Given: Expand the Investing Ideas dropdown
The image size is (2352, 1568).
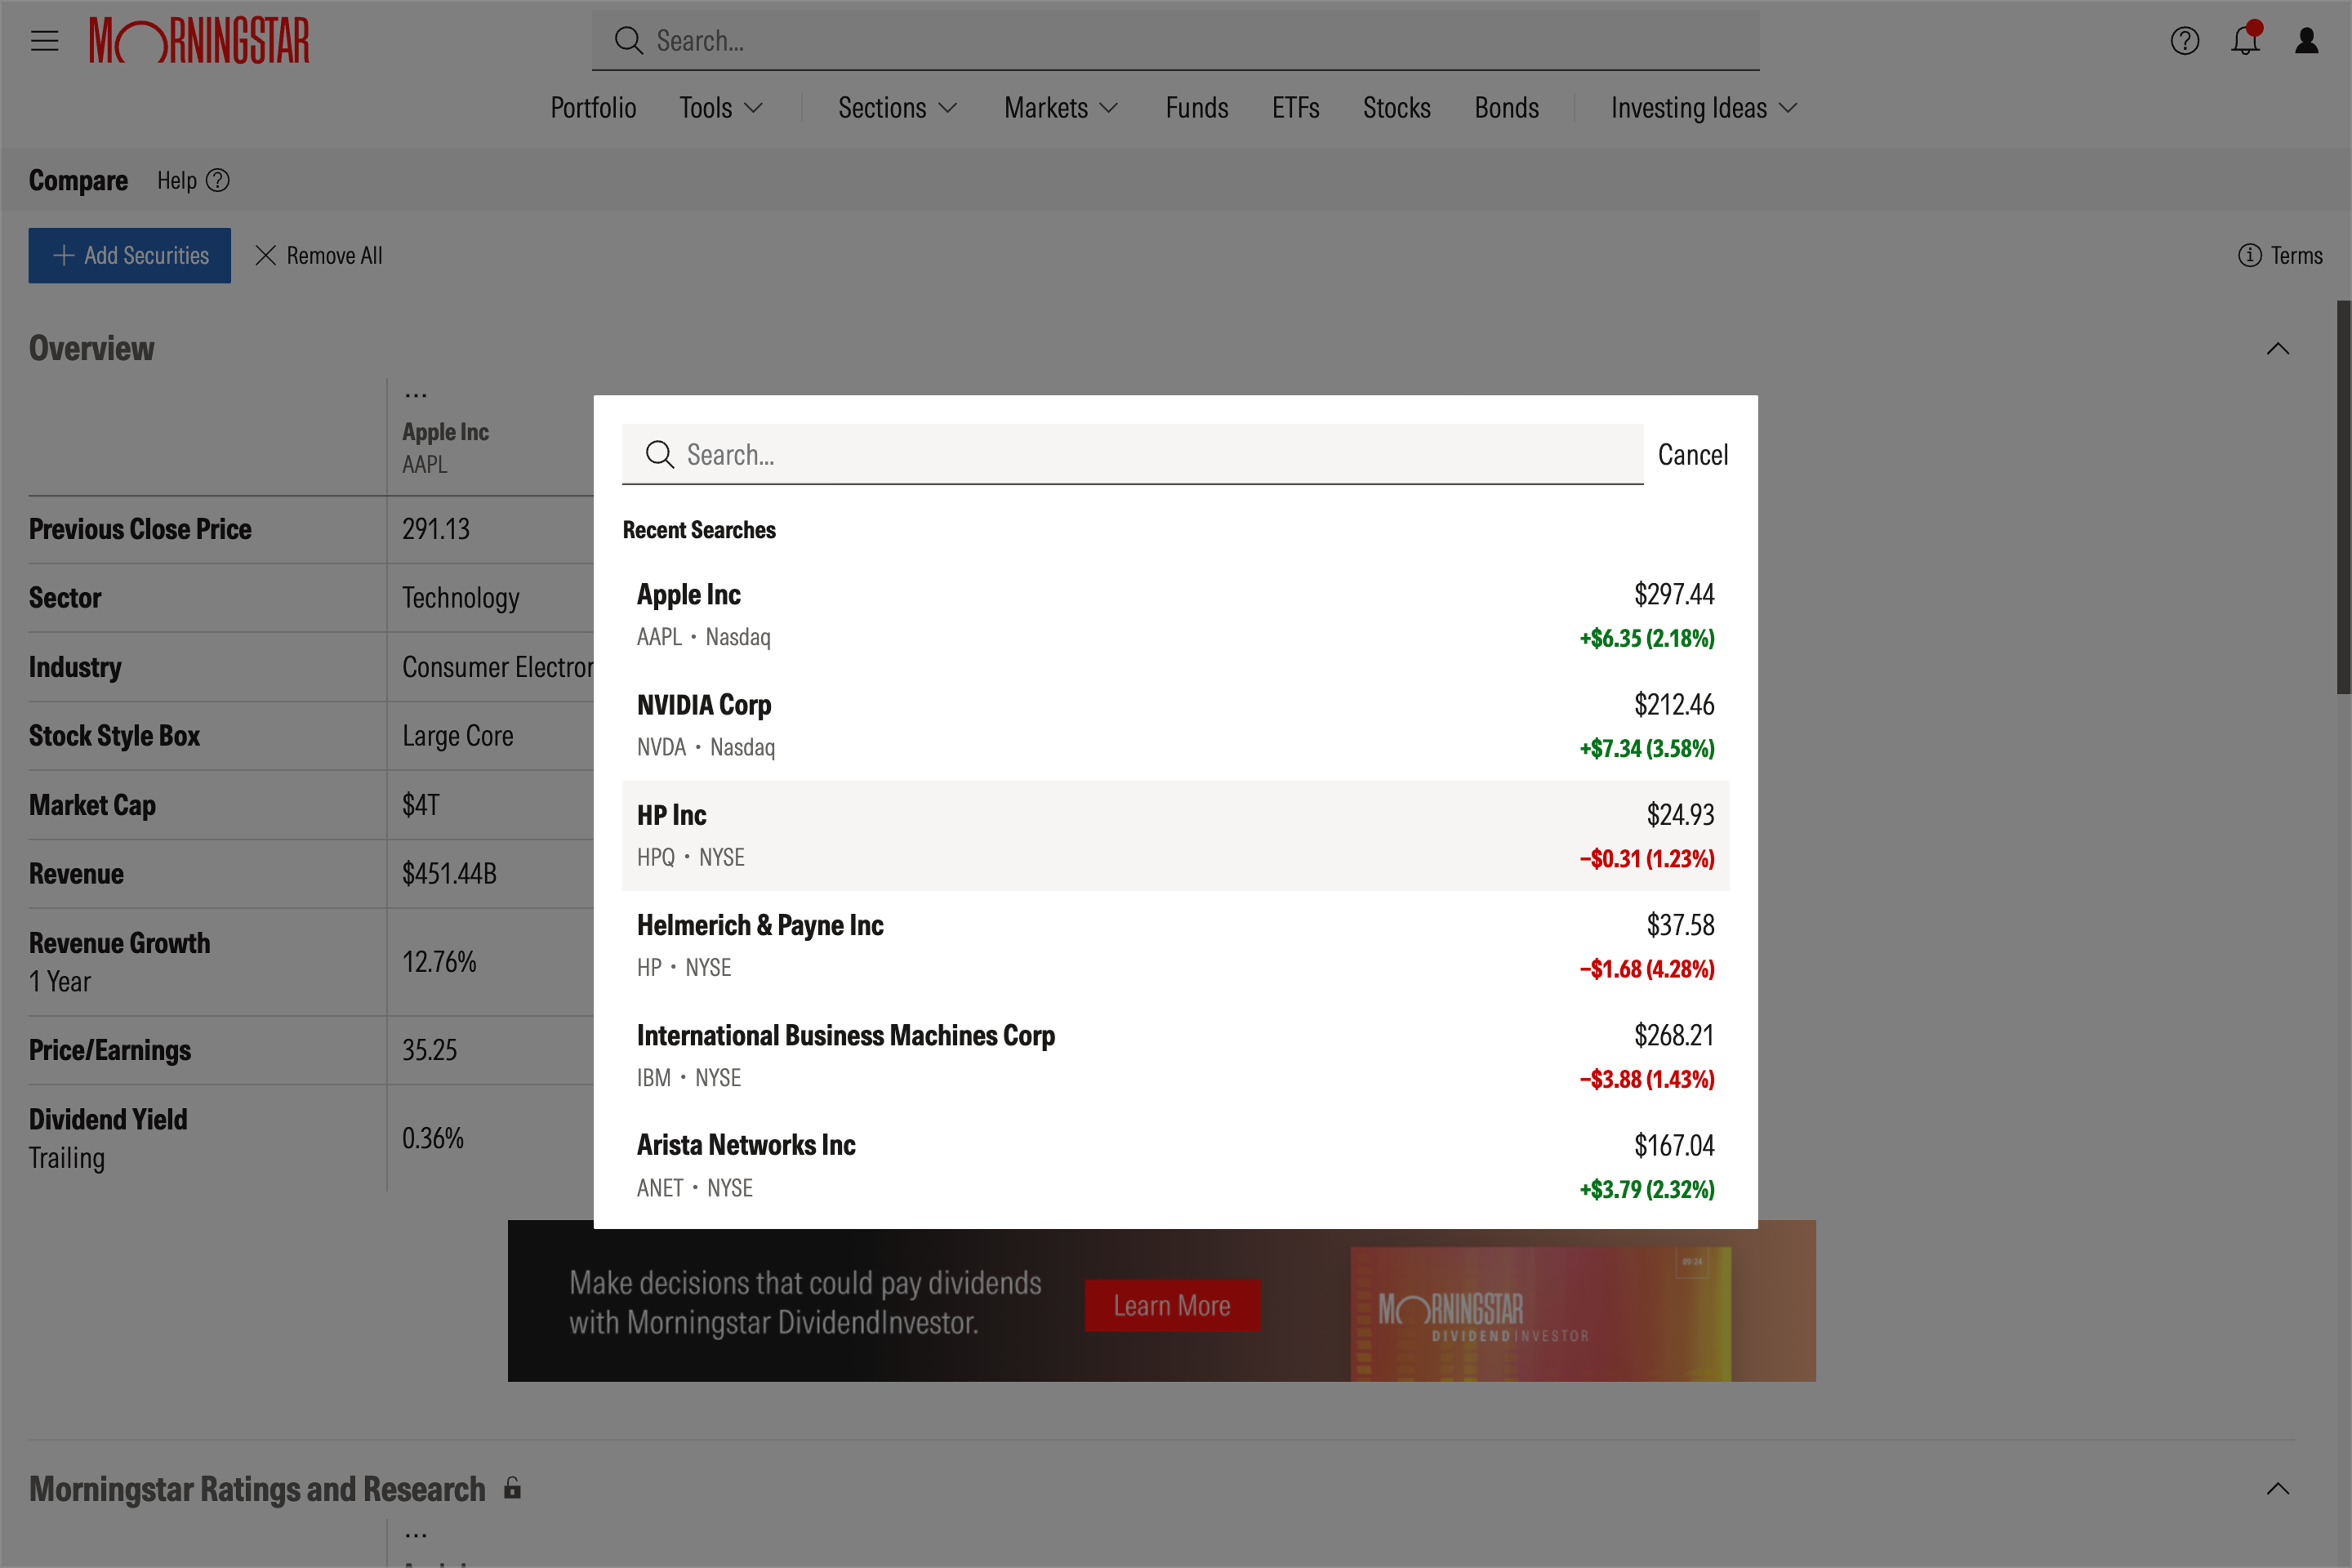Looking at the screenshot, I should tap(1704, 108).
